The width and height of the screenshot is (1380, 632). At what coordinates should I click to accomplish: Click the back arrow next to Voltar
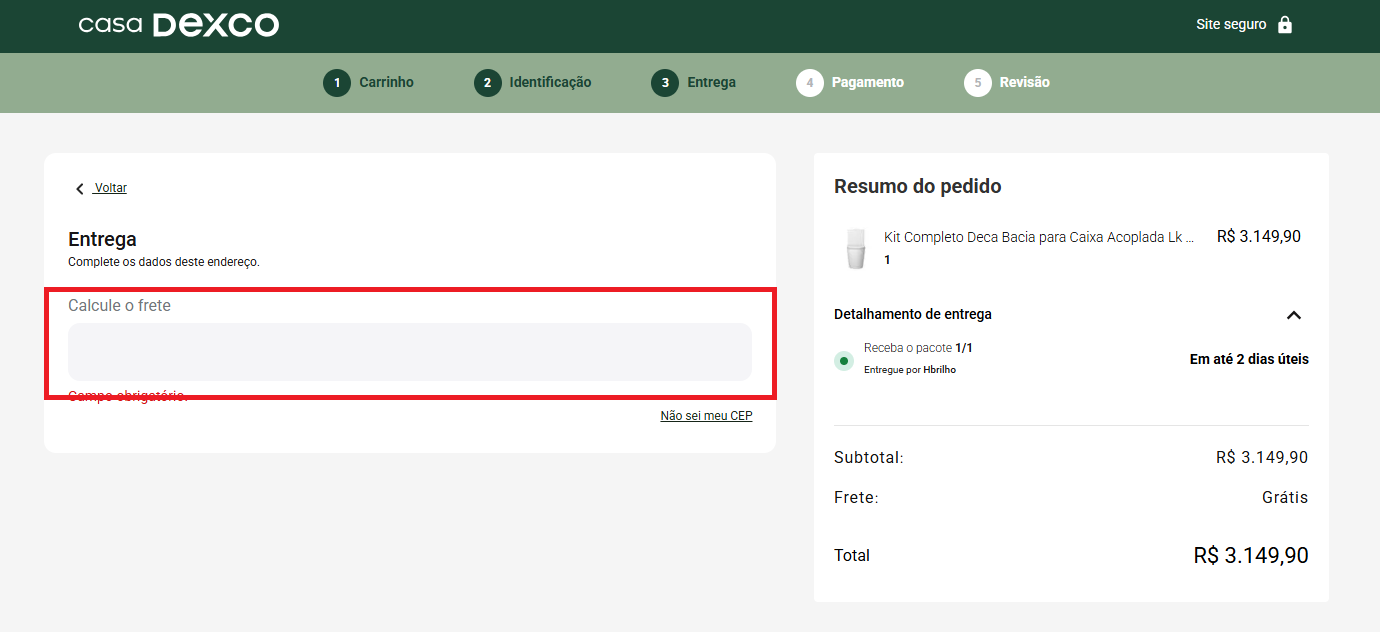[80, 189]
